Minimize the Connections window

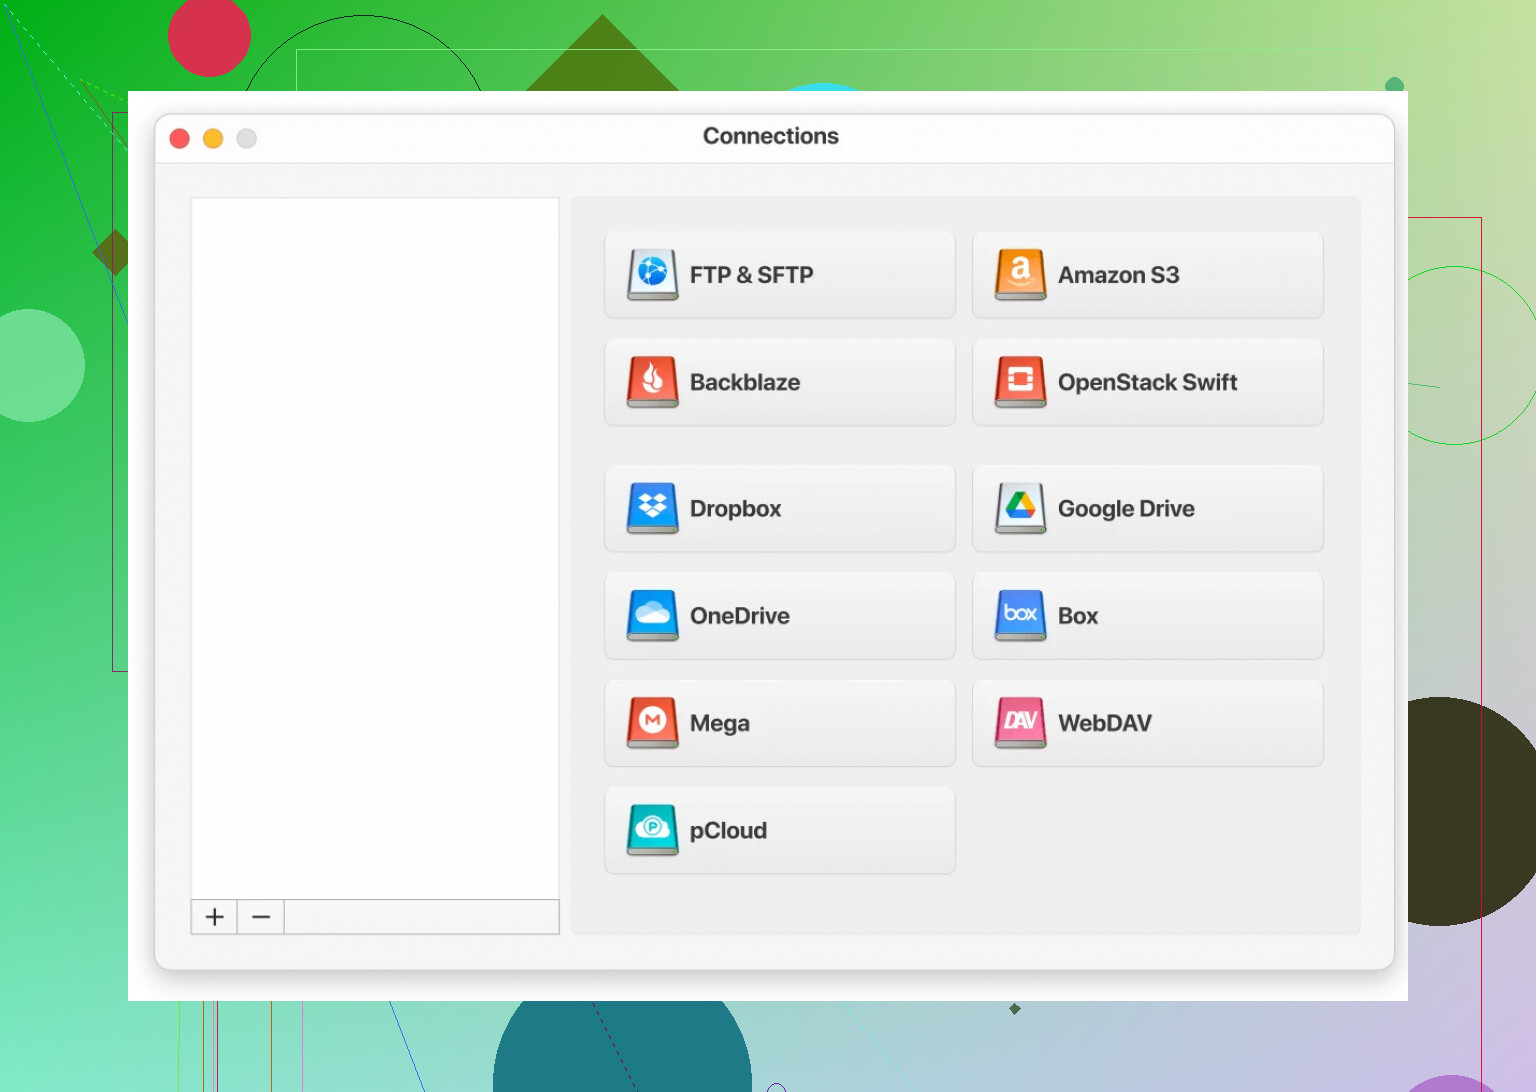pos(213,138)
